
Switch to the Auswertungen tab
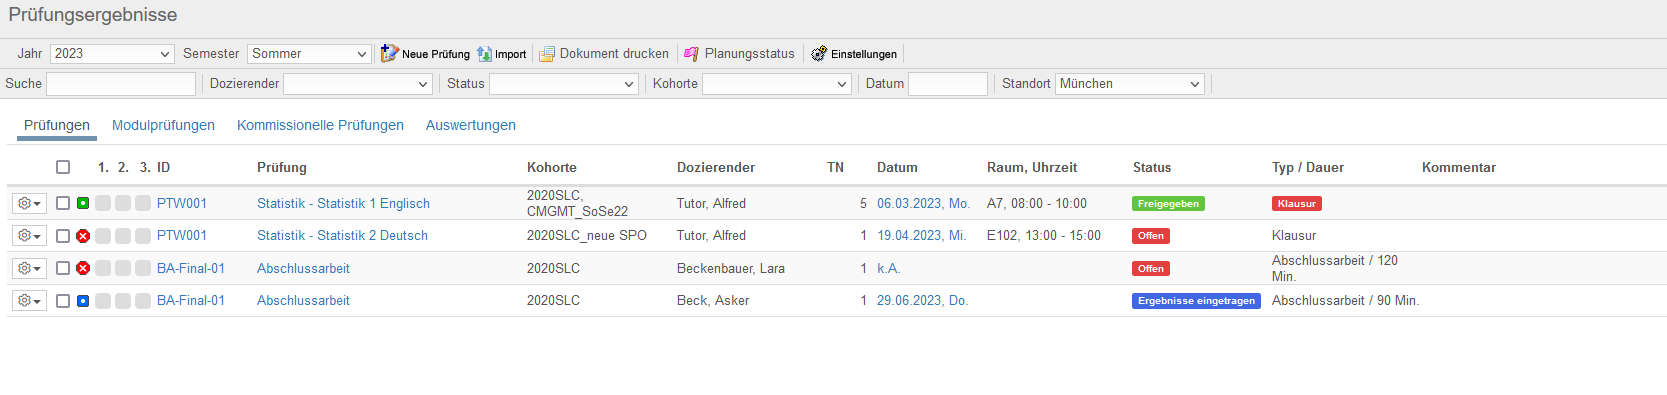click(x=471, y=125)
